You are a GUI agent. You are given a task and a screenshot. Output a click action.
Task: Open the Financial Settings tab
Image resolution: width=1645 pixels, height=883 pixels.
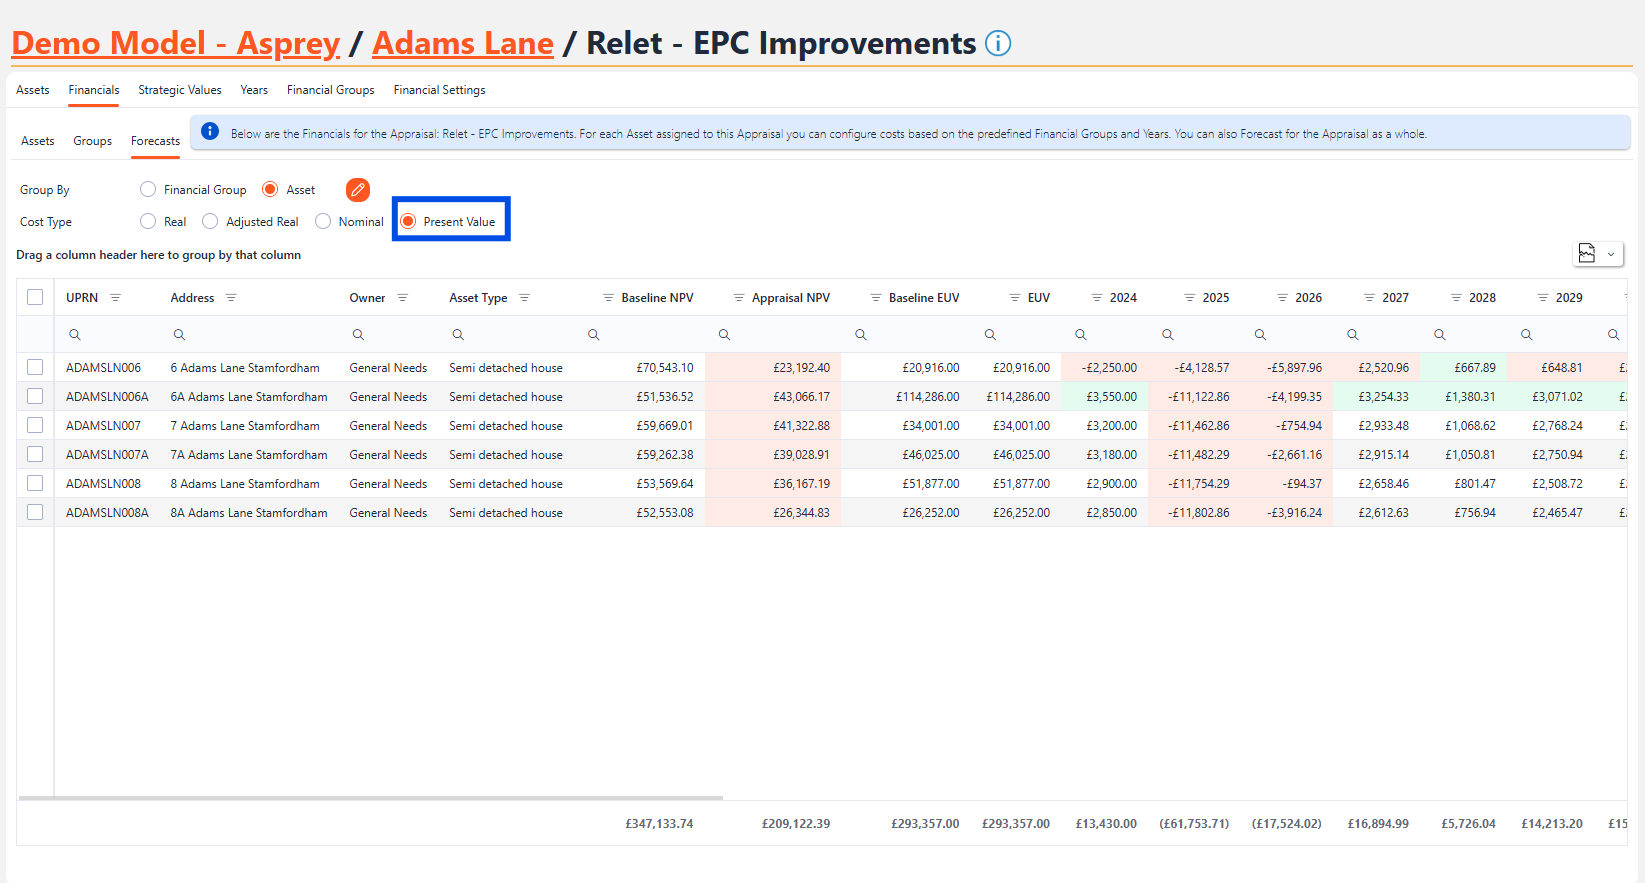pyautogui.click(x=439, y=90)
